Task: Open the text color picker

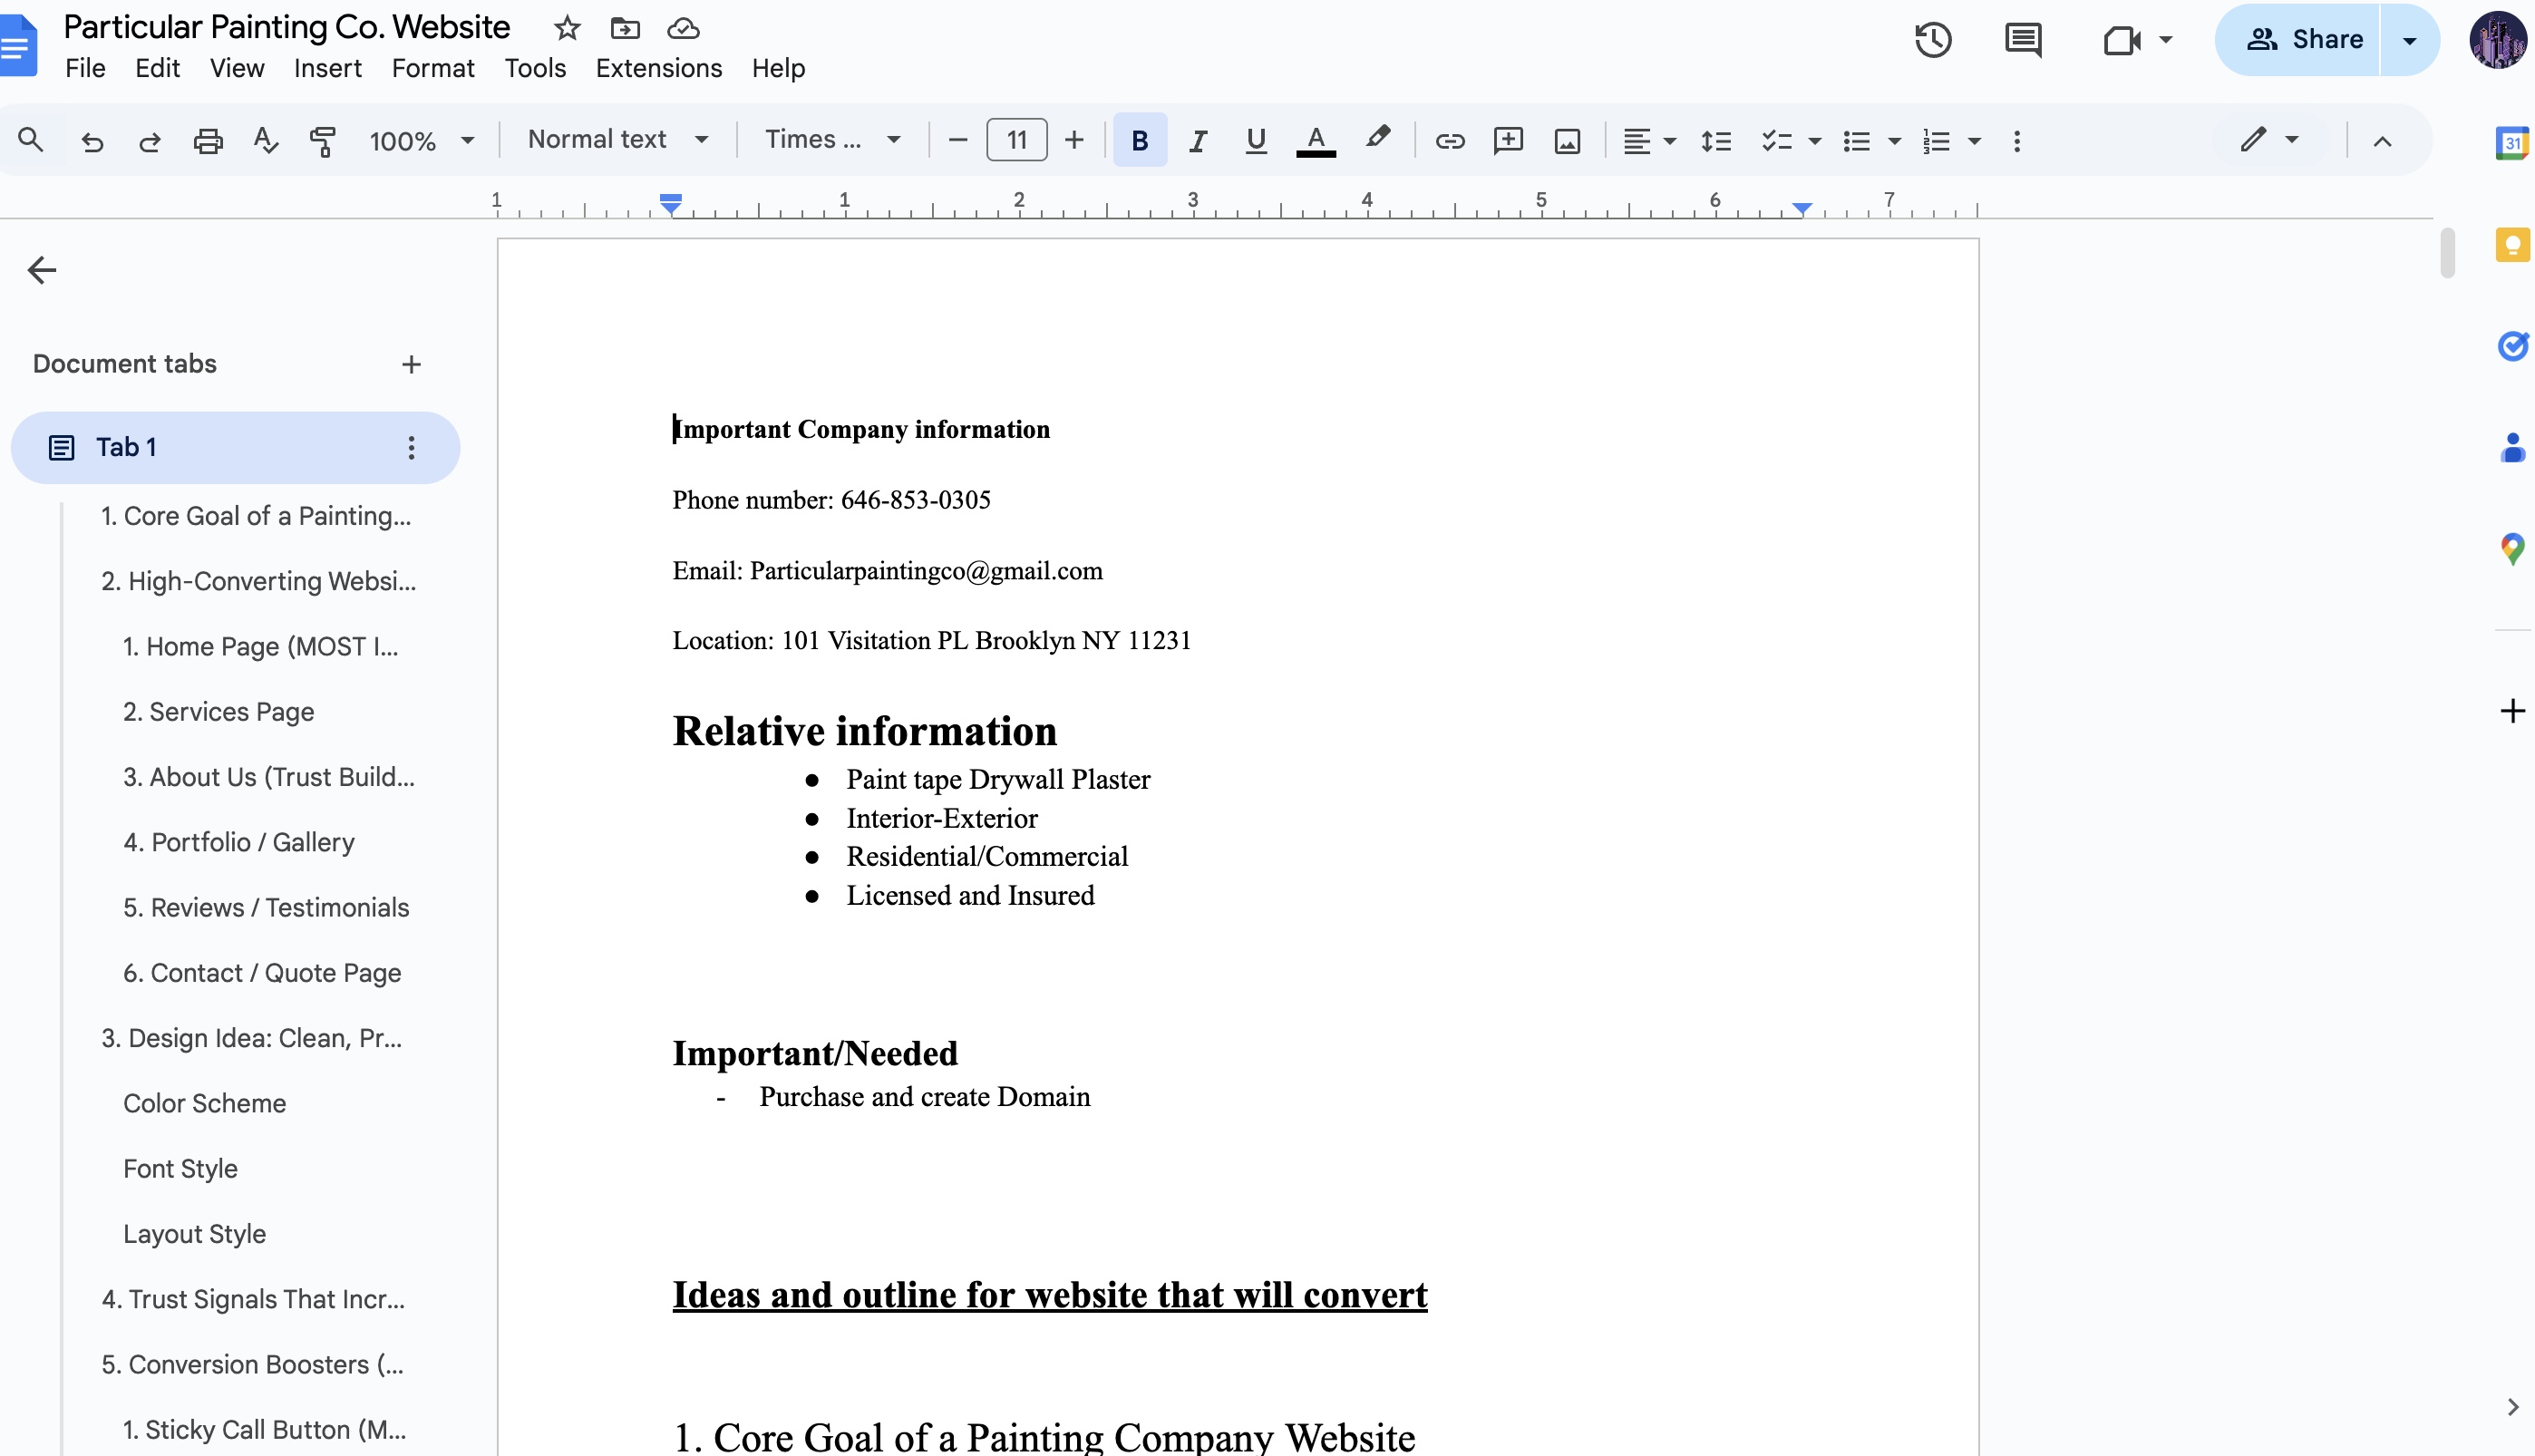Action: (1316, 141)
